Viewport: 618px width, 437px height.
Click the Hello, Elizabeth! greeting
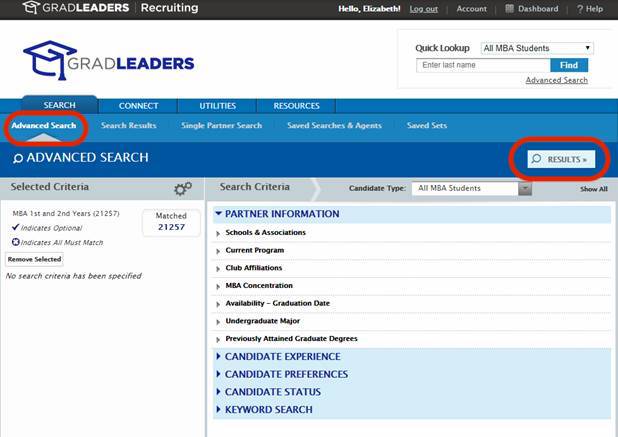click(x=369, y=9)
